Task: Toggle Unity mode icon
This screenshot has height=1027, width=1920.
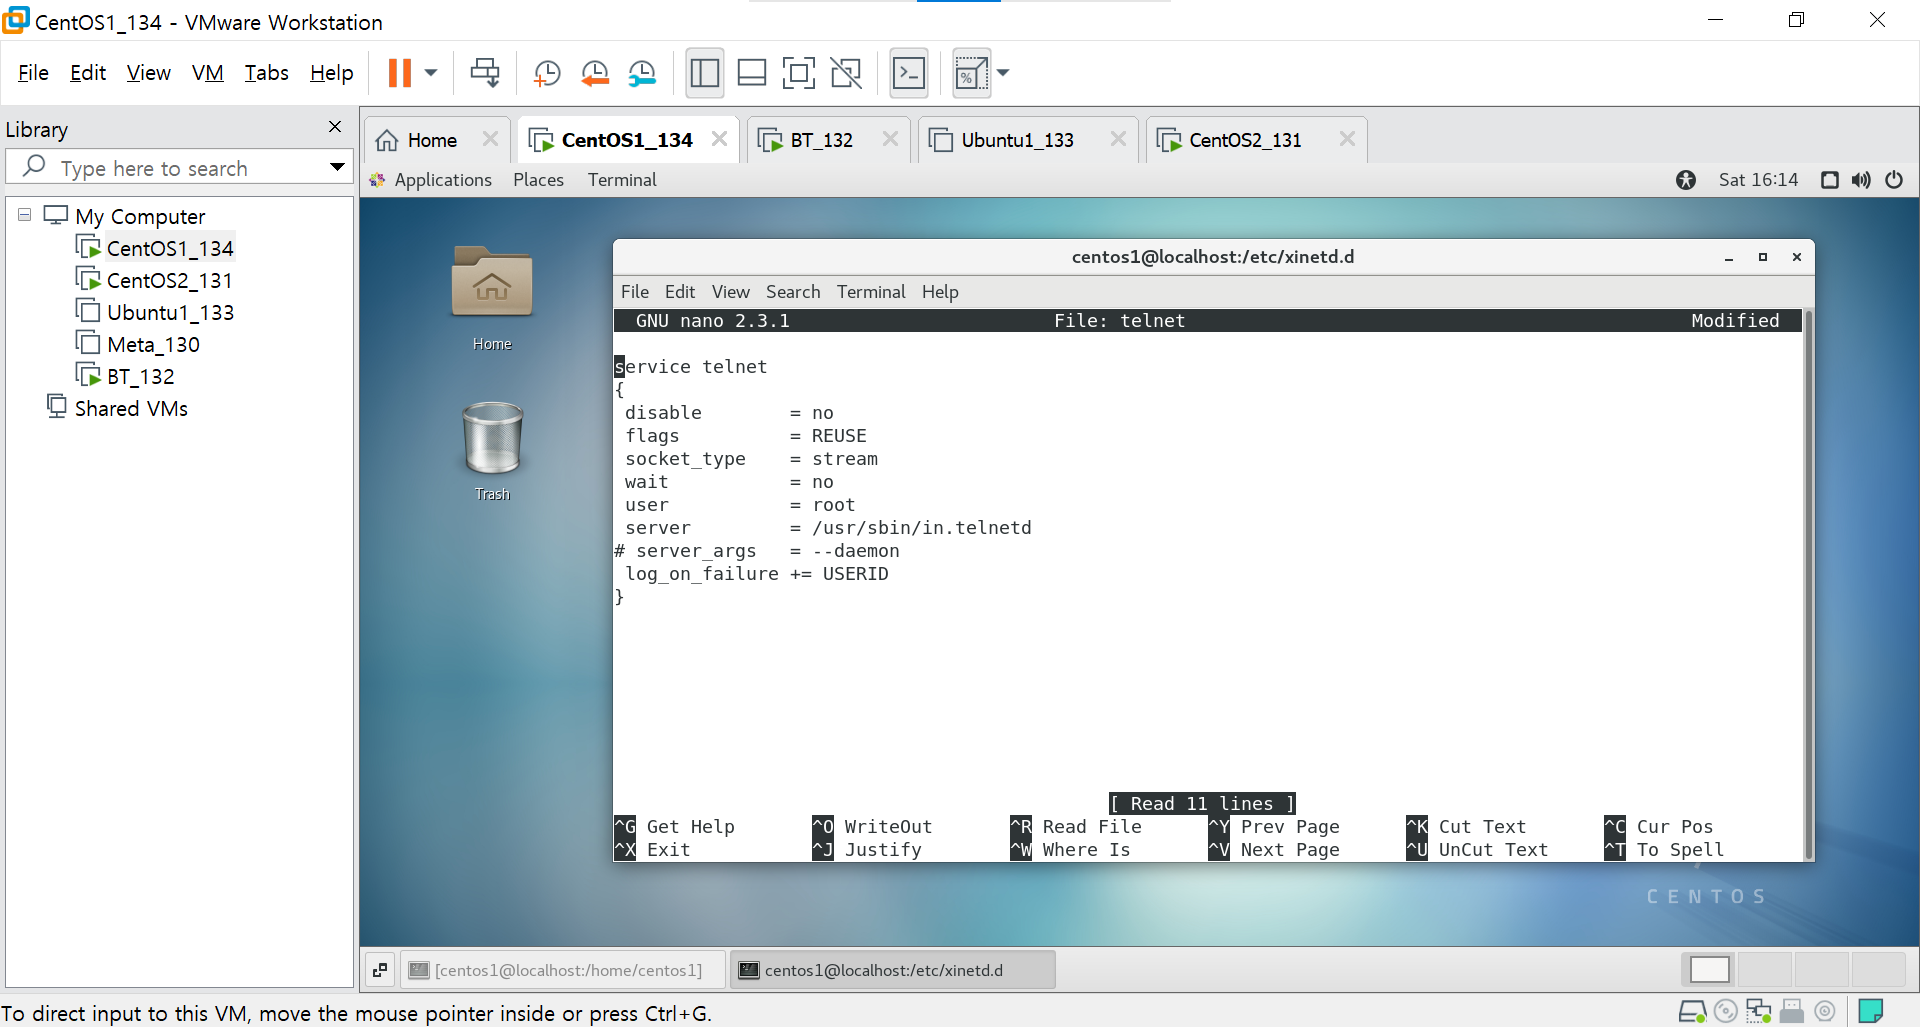Action: coord(846,73)
